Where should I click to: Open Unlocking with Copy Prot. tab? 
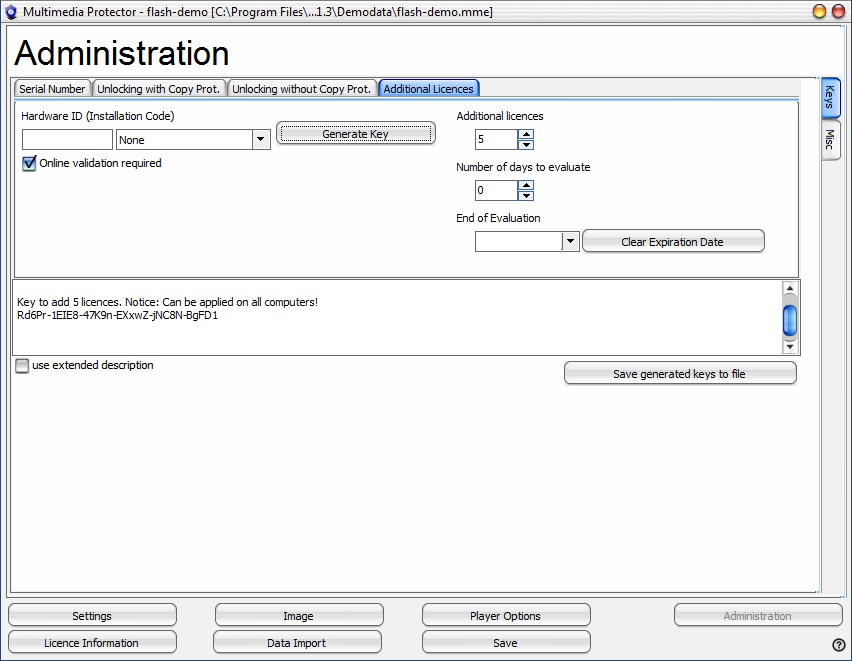click(x=158, y=89)
